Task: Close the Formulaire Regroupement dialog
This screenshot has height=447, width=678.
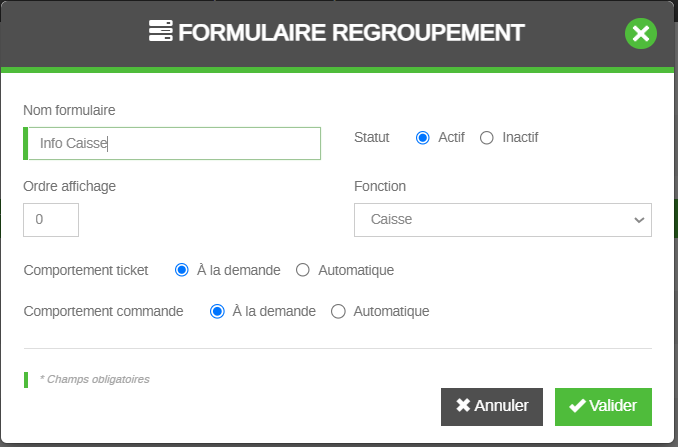Action: 640,34
